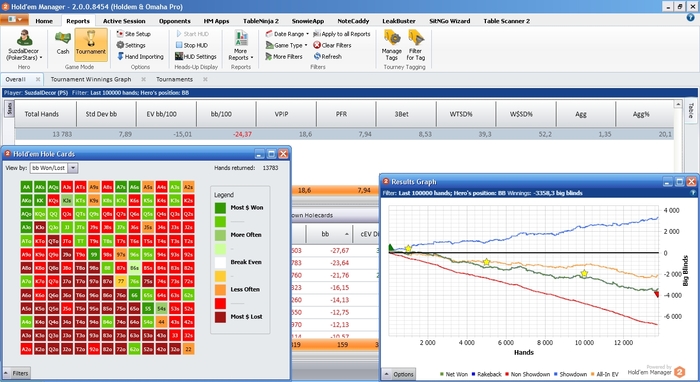This screenshot has height=382, width=700.
Task: Sort by the bb column in holecards table
Action: [x=329, y=234]
